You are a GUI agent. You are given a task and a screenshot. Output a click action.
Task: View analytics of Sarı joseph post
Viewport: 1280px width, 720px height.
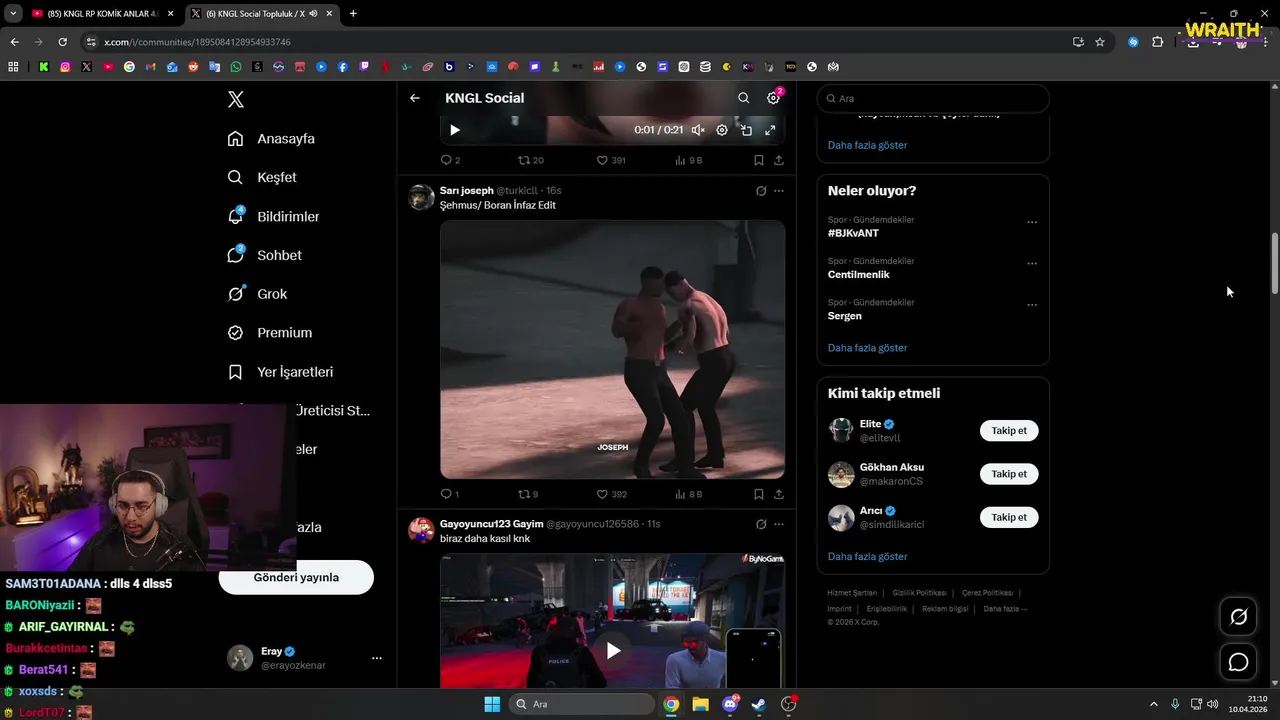(x=689, y=494)
